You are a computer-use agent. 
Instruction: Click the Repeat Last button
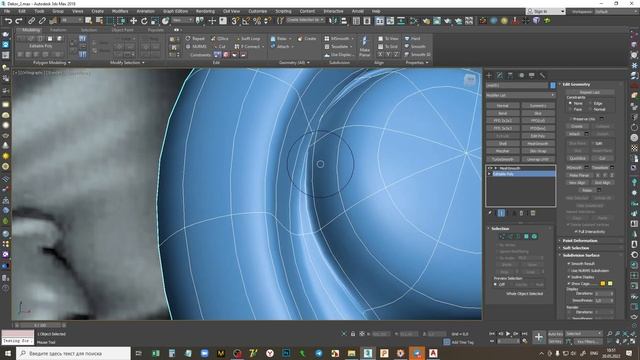coord(589,92)
